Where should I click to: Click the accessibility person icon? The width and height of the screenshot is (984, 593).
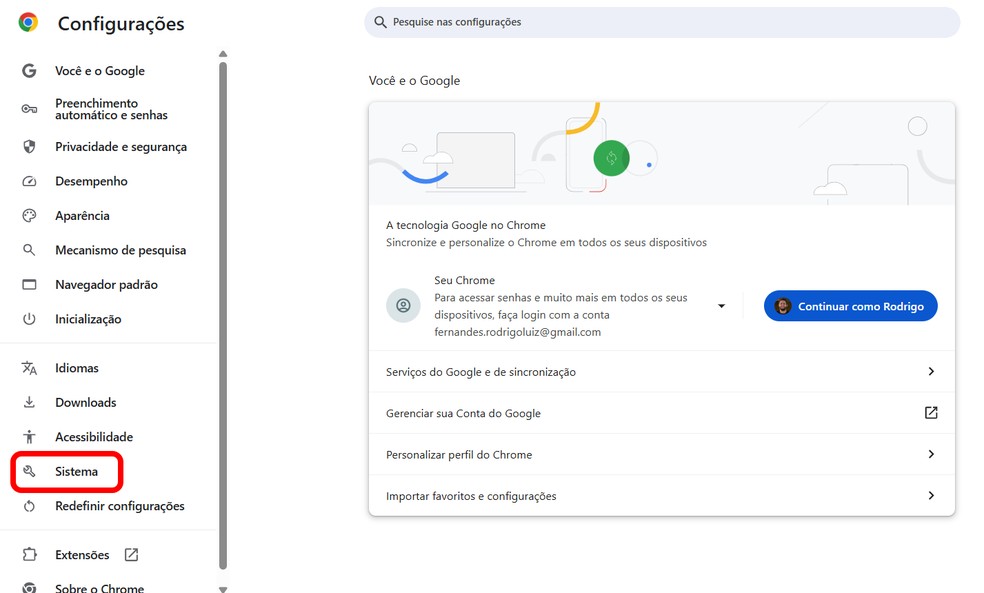coord(29,437)
